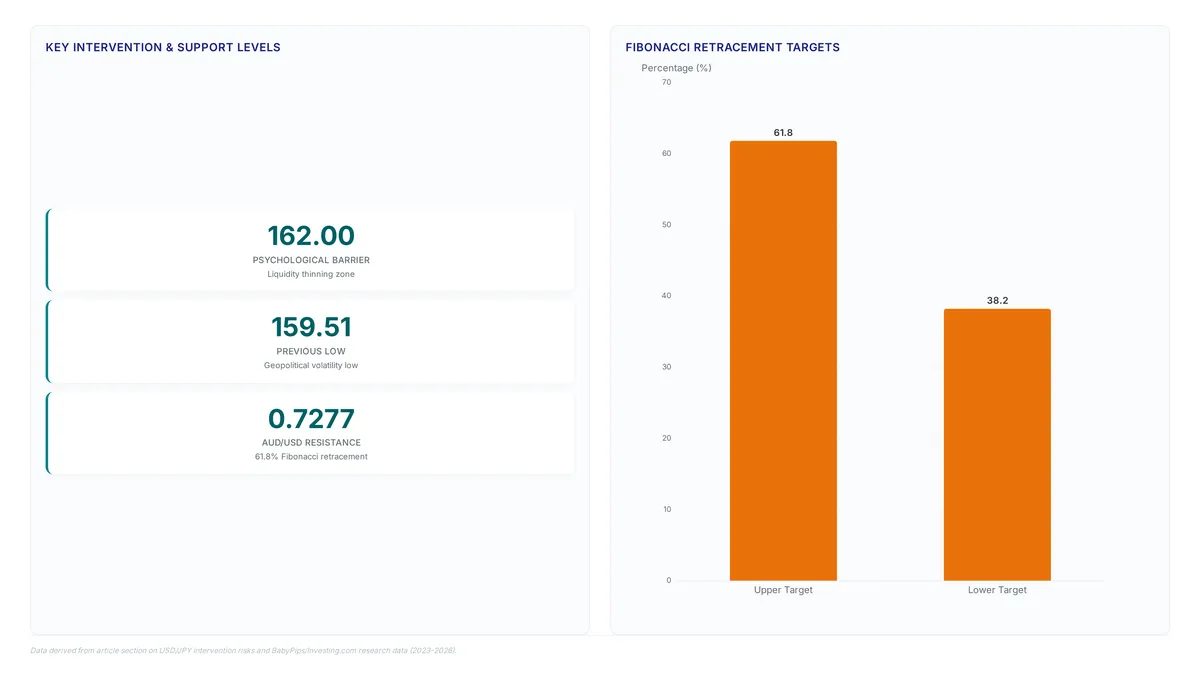
Task: Click the data source footnote text
Action: (243, 650)
